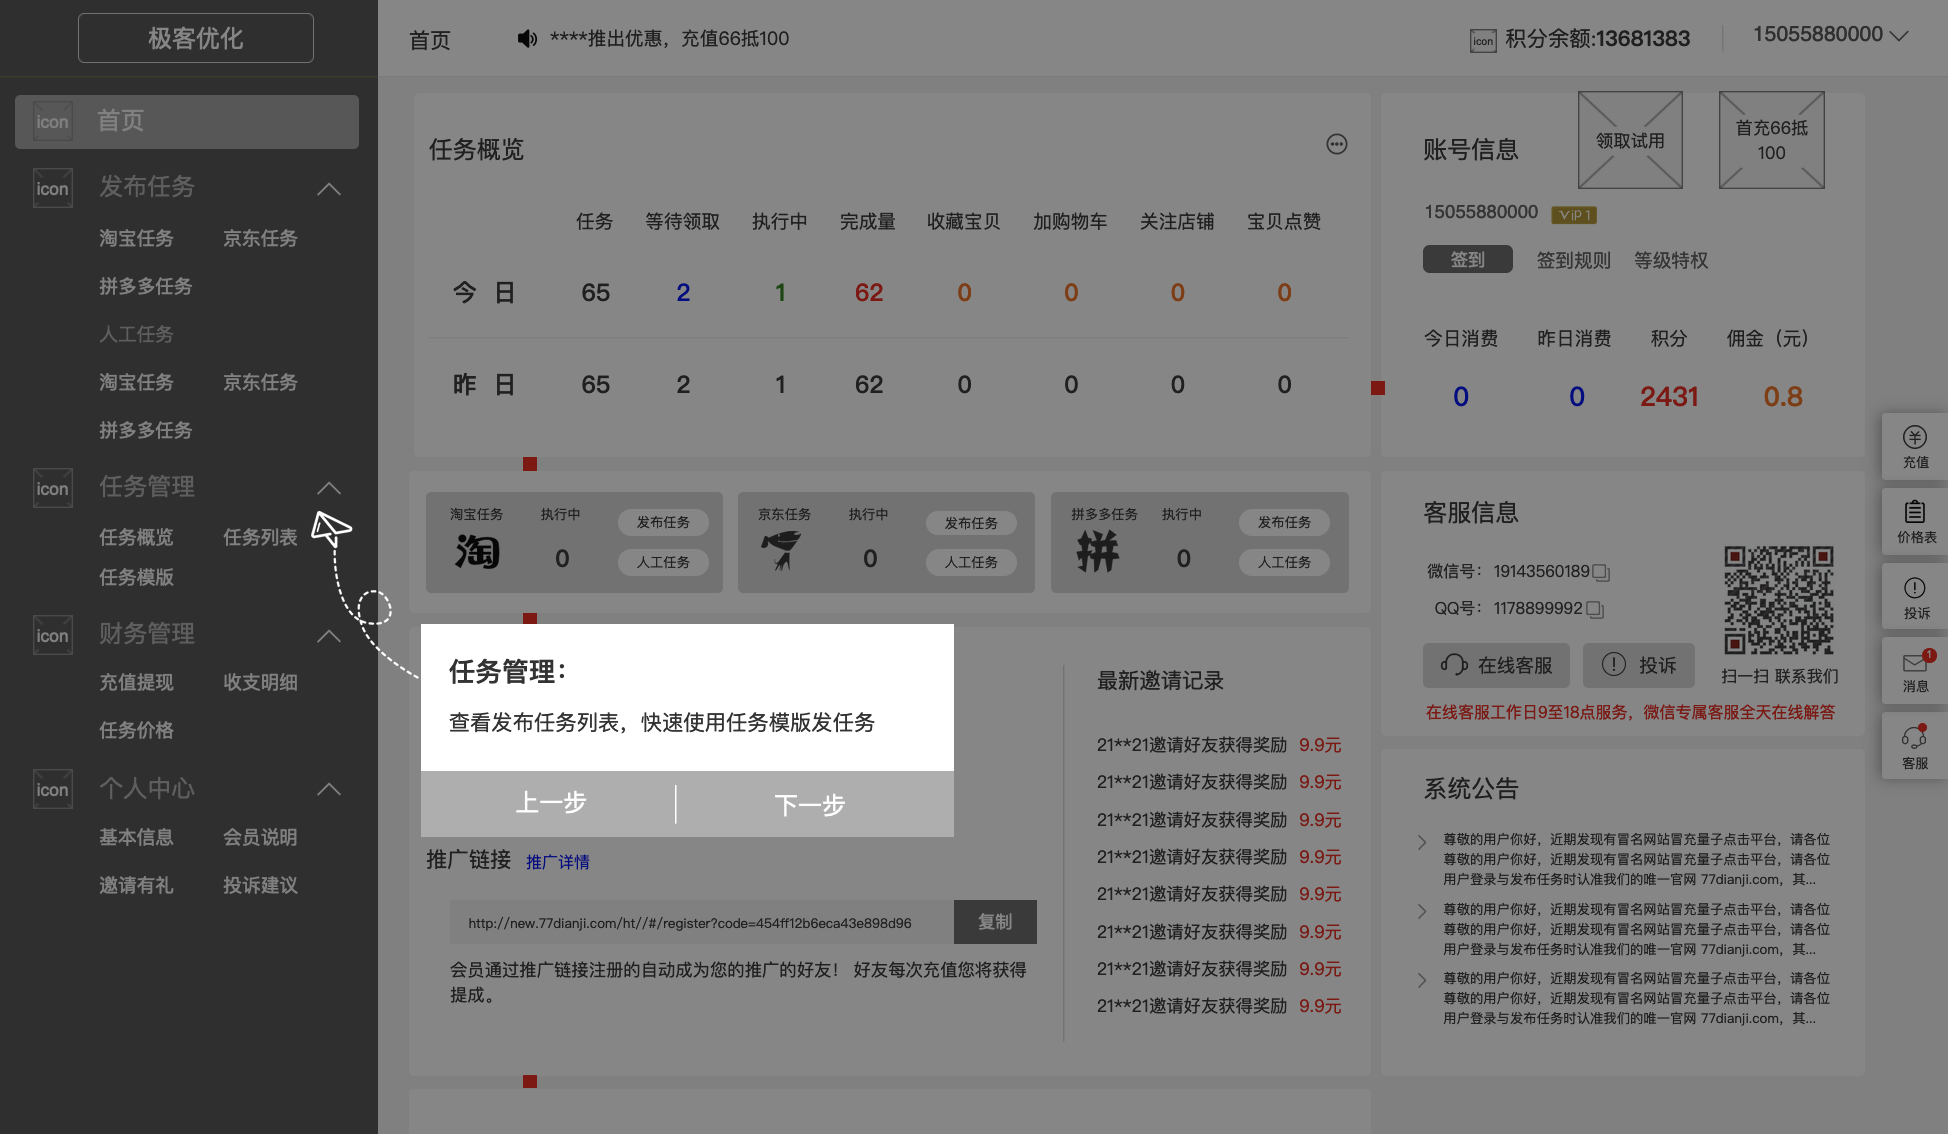The height and width of the screenshot is (1134, 1948).
Task: Click the 财务管理 sidebar icon
Action: click(53, 635)
